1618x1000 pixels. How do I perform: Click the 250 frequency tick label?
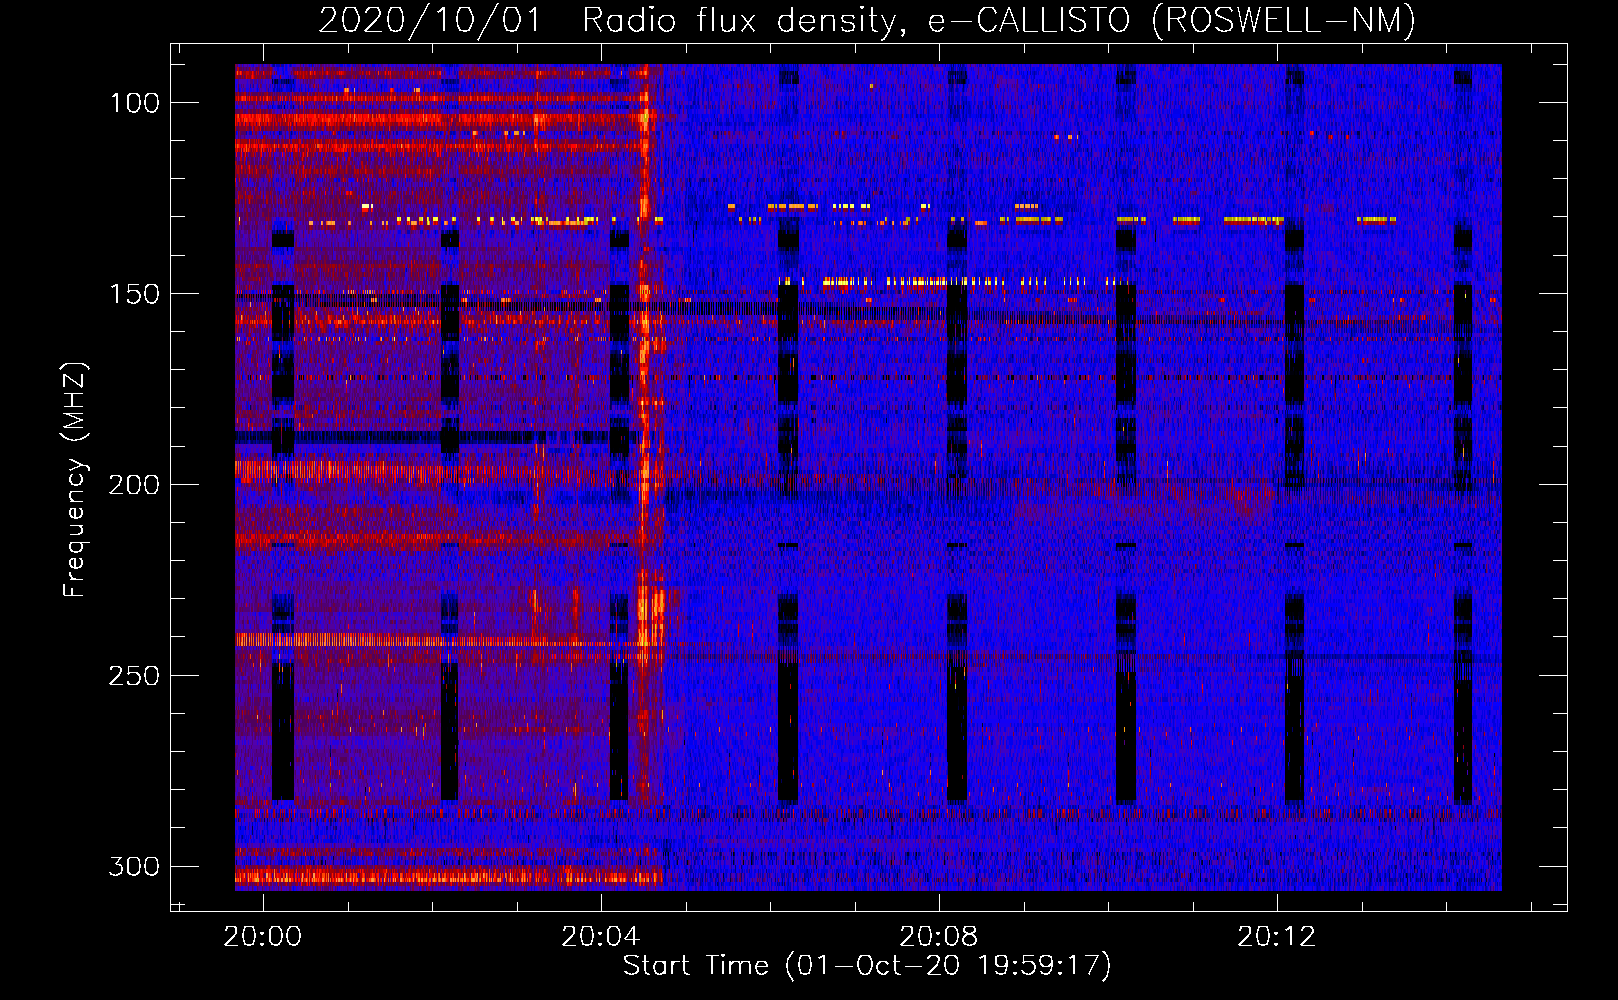pos(134,676)
